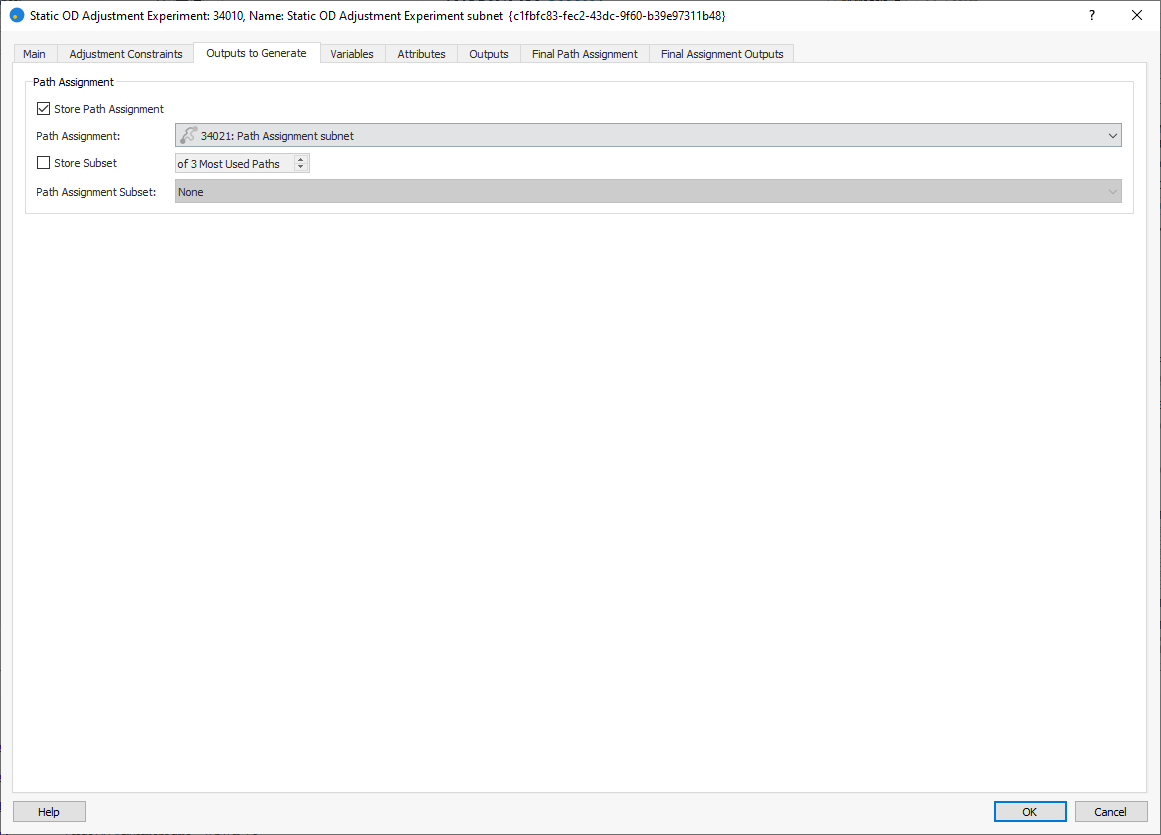Image resolution: width=1161 pixels, height=835 pixels.
Task: Increase the Most Used Paths count
Action: [x=301, y=159]
